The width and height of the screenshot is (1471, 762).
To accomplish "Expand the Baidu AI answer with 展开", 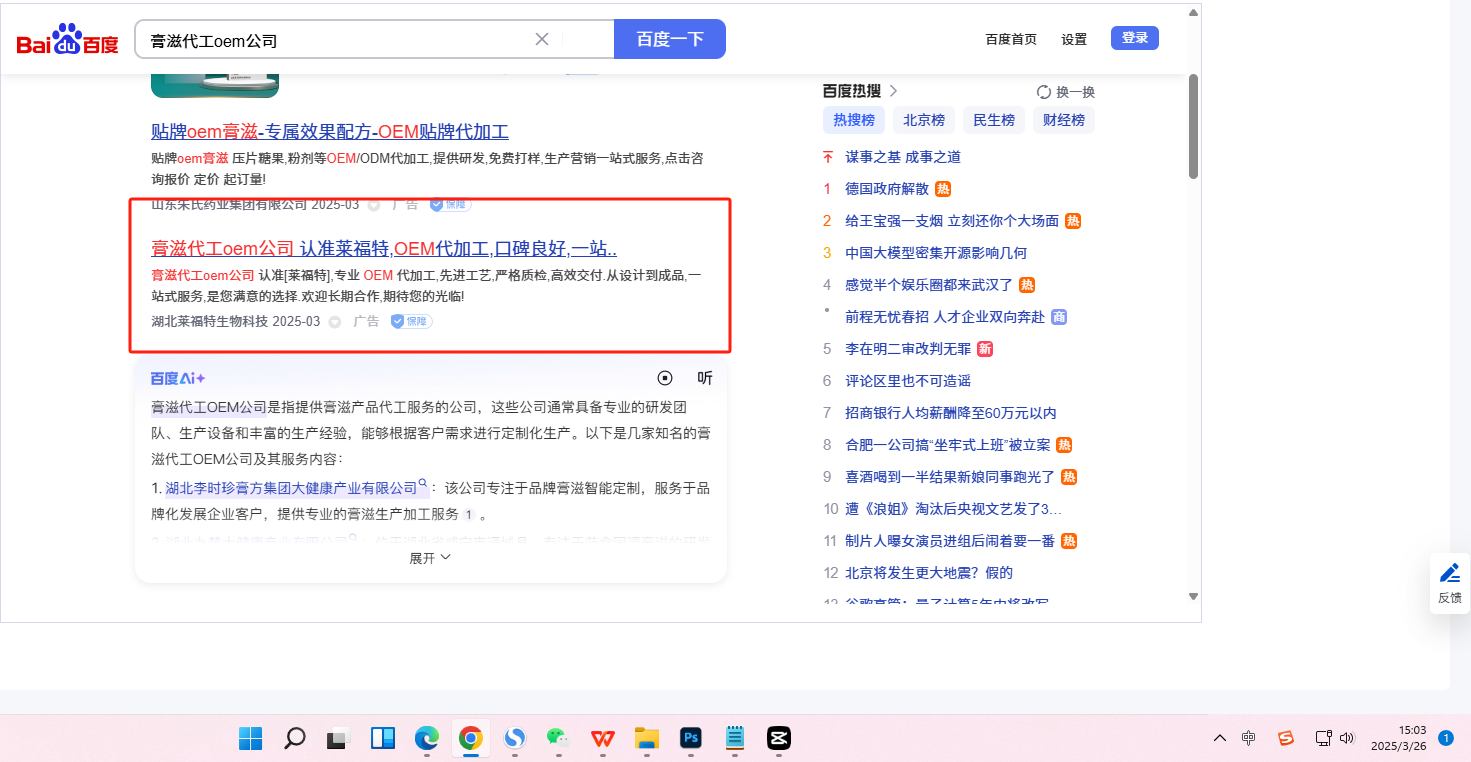I will [430, 558].
